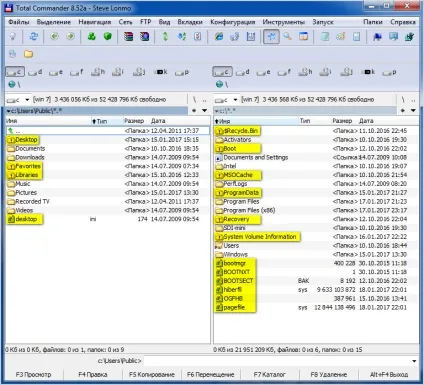Image resolution: width=424 pixels, height=385 pixels.
Task: Switch right panel to drive i
Action: [326, 72]
